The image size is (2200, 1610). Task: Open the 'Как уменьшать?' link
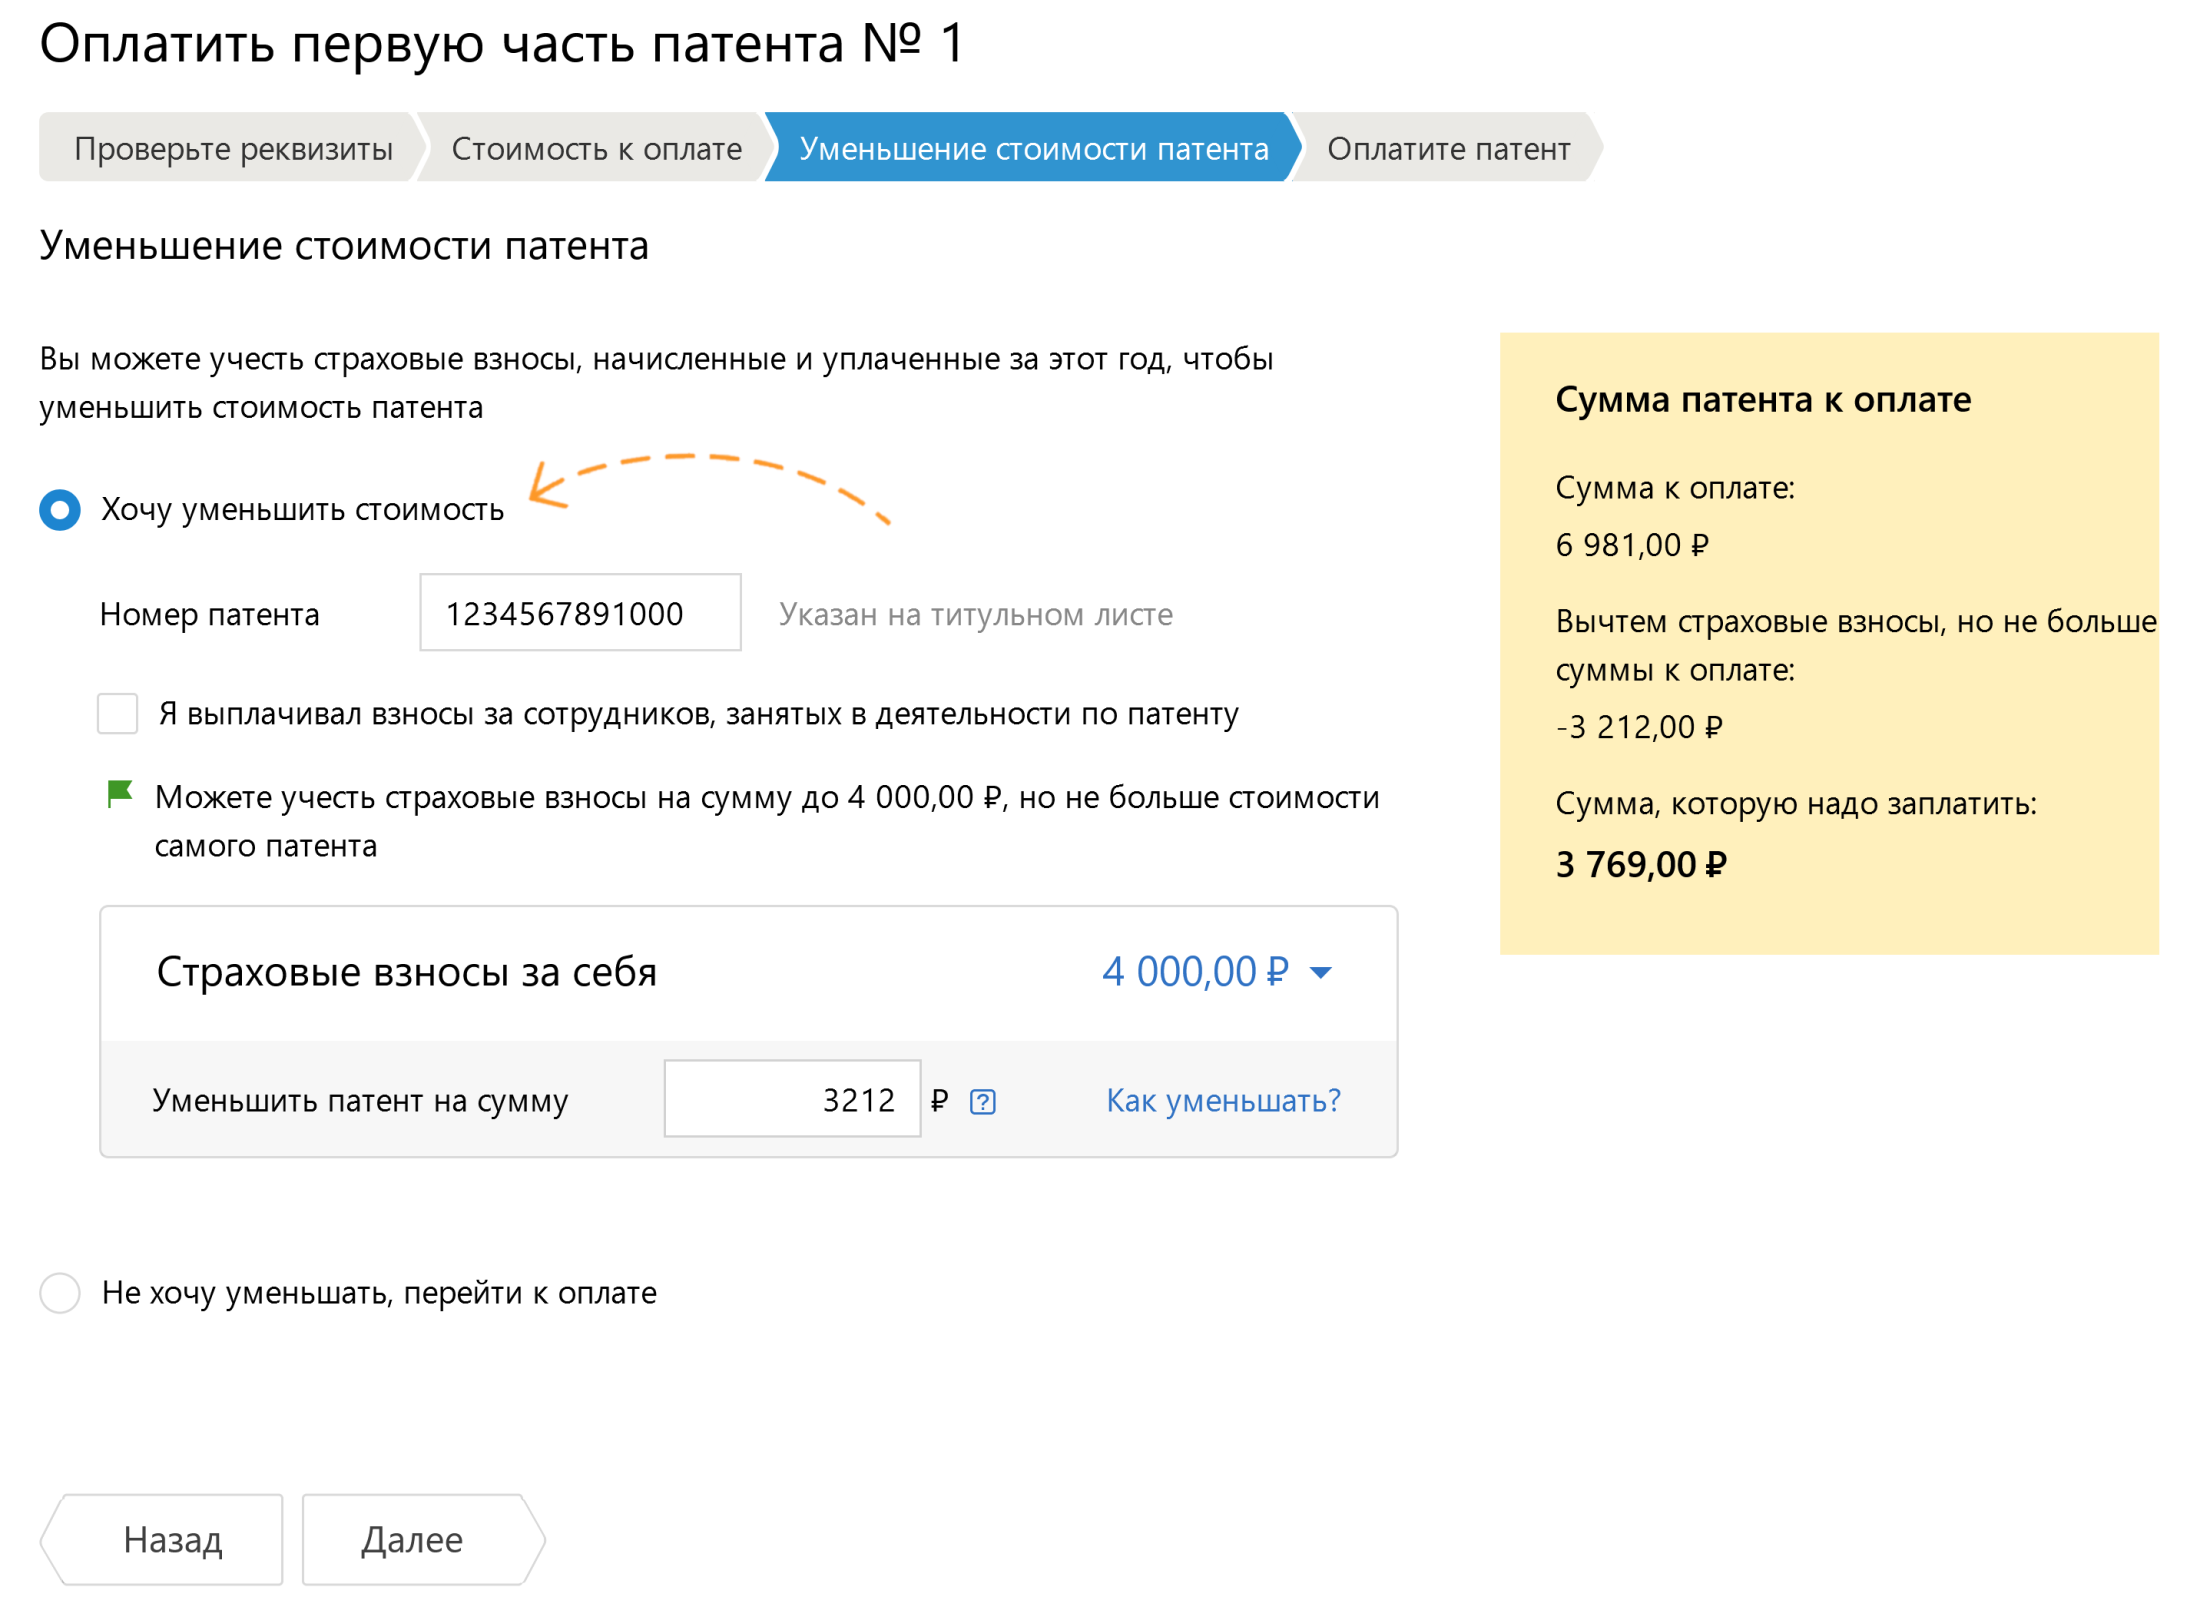coord(1222,1100)
